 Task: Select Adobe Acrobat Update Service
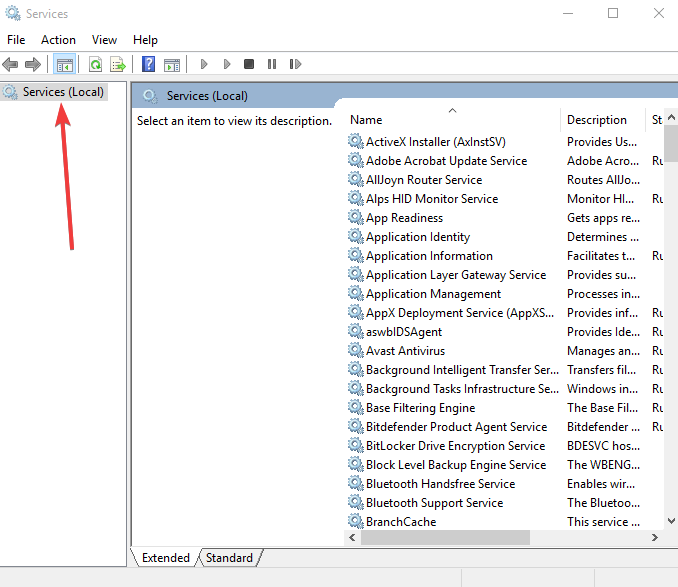[x=446, y=161]
